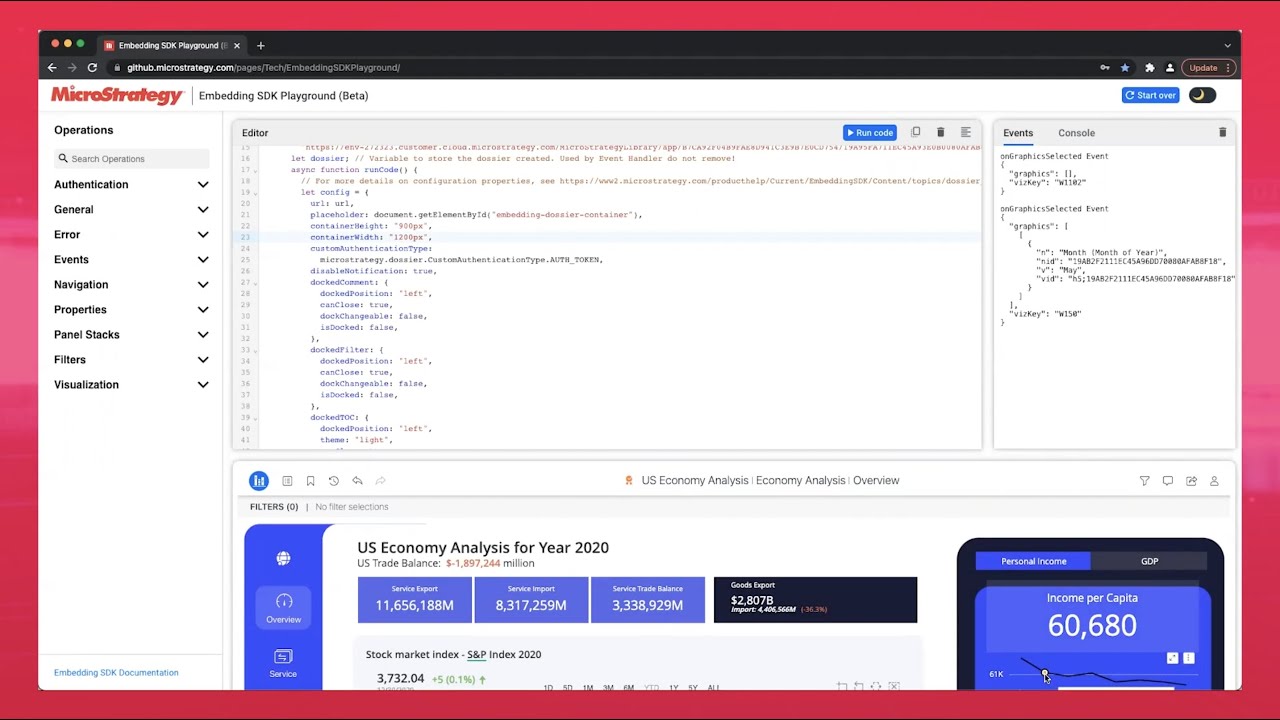Open a new browser tab

[260, 45]
